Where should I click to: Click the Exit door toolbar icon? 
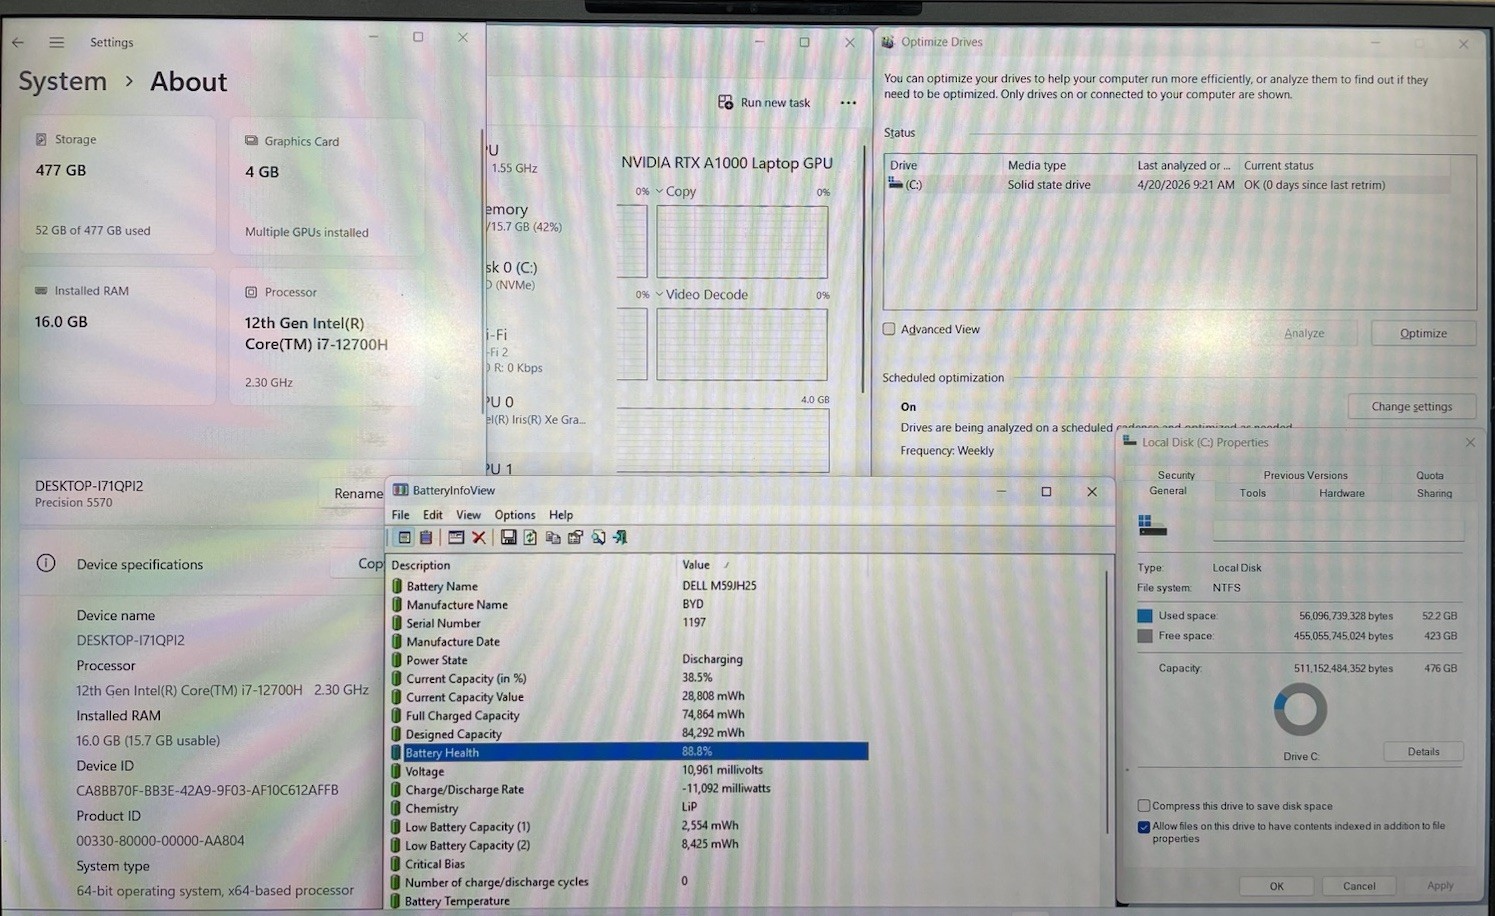[620, 538]
